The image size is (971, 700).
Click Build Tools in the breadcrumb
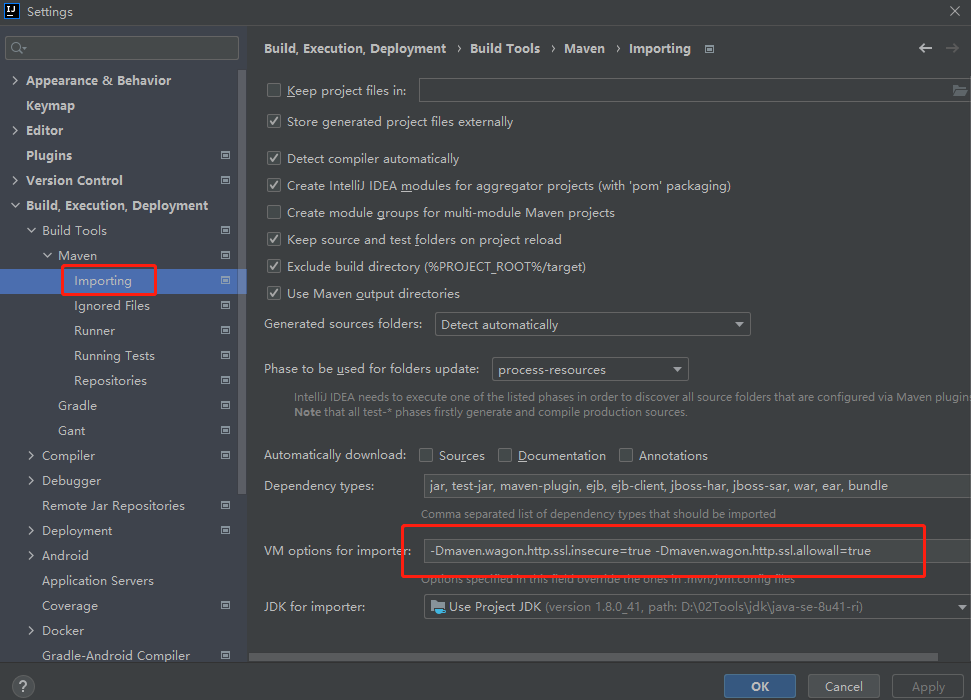505,48
